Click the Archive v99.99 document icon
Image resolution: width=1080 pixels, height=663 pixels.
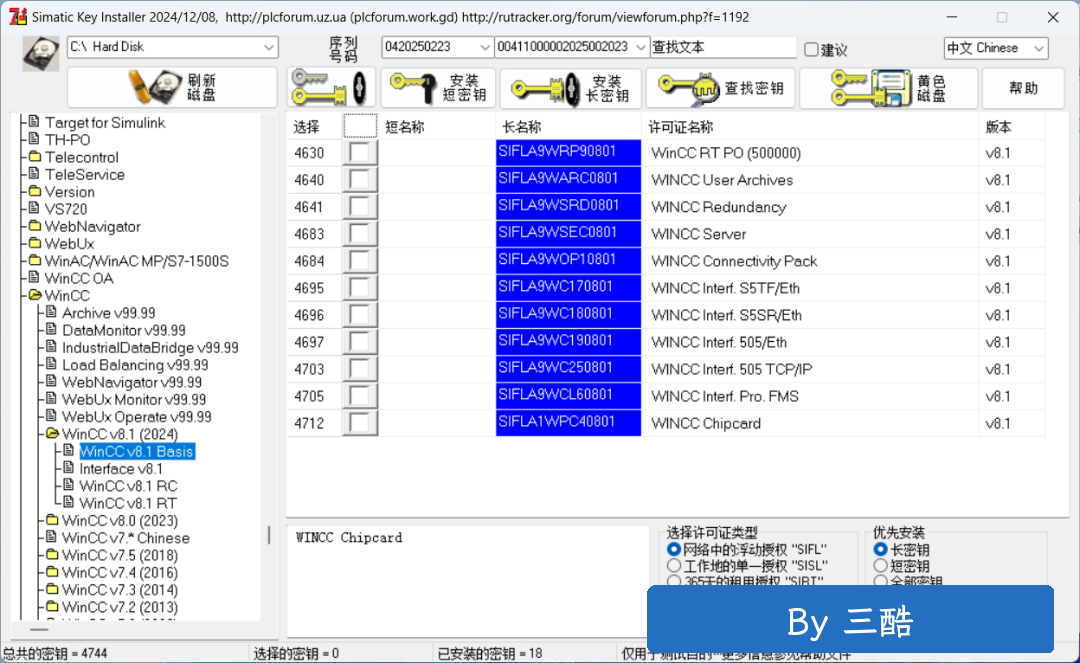pos(52,312)
